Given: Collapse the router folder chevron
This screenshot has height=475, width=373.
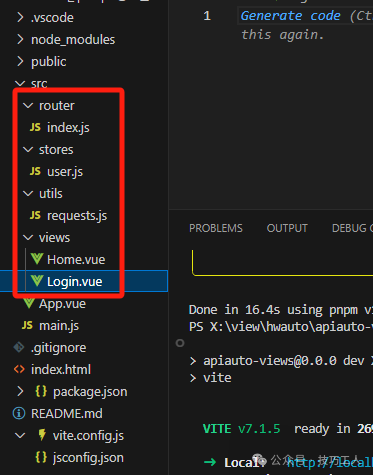Looking at the screenshot, I should (28, 105).
